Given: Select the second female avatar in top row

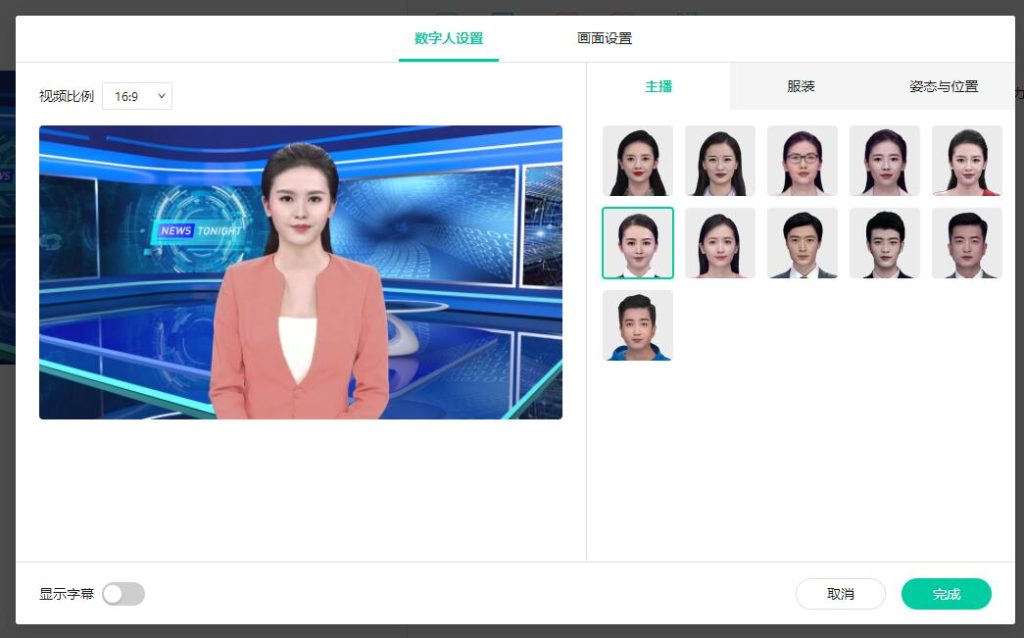Looking at the screenshot, I should click(x=719, y=160).
